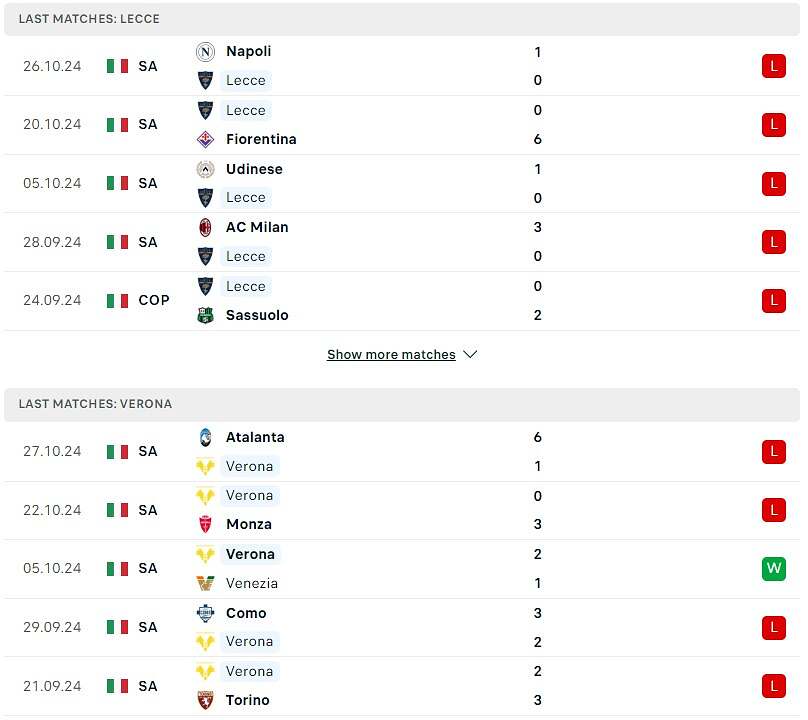Open the Show more matches link
The height and width of the screenshot is (720, 808).
[393, 356]
